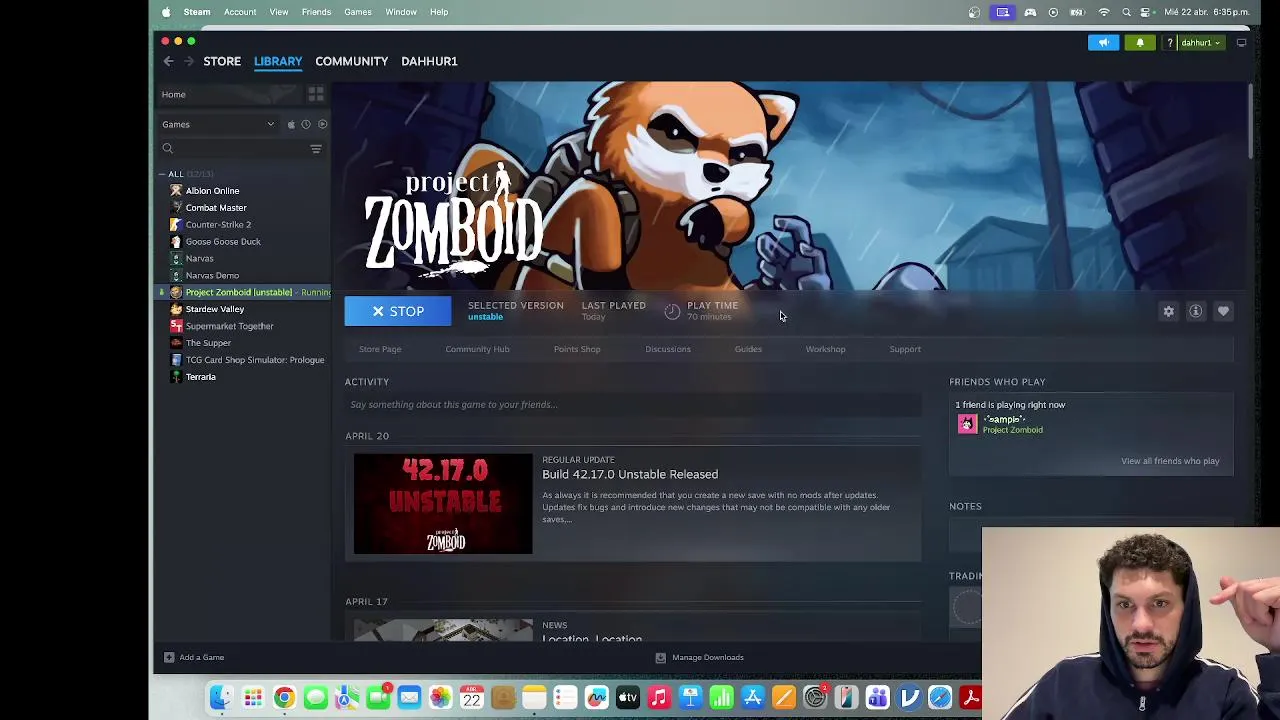The width and height of the screenshot is (1280, 720).
Task: Open the Account menu
Action: tap(240, 12)
